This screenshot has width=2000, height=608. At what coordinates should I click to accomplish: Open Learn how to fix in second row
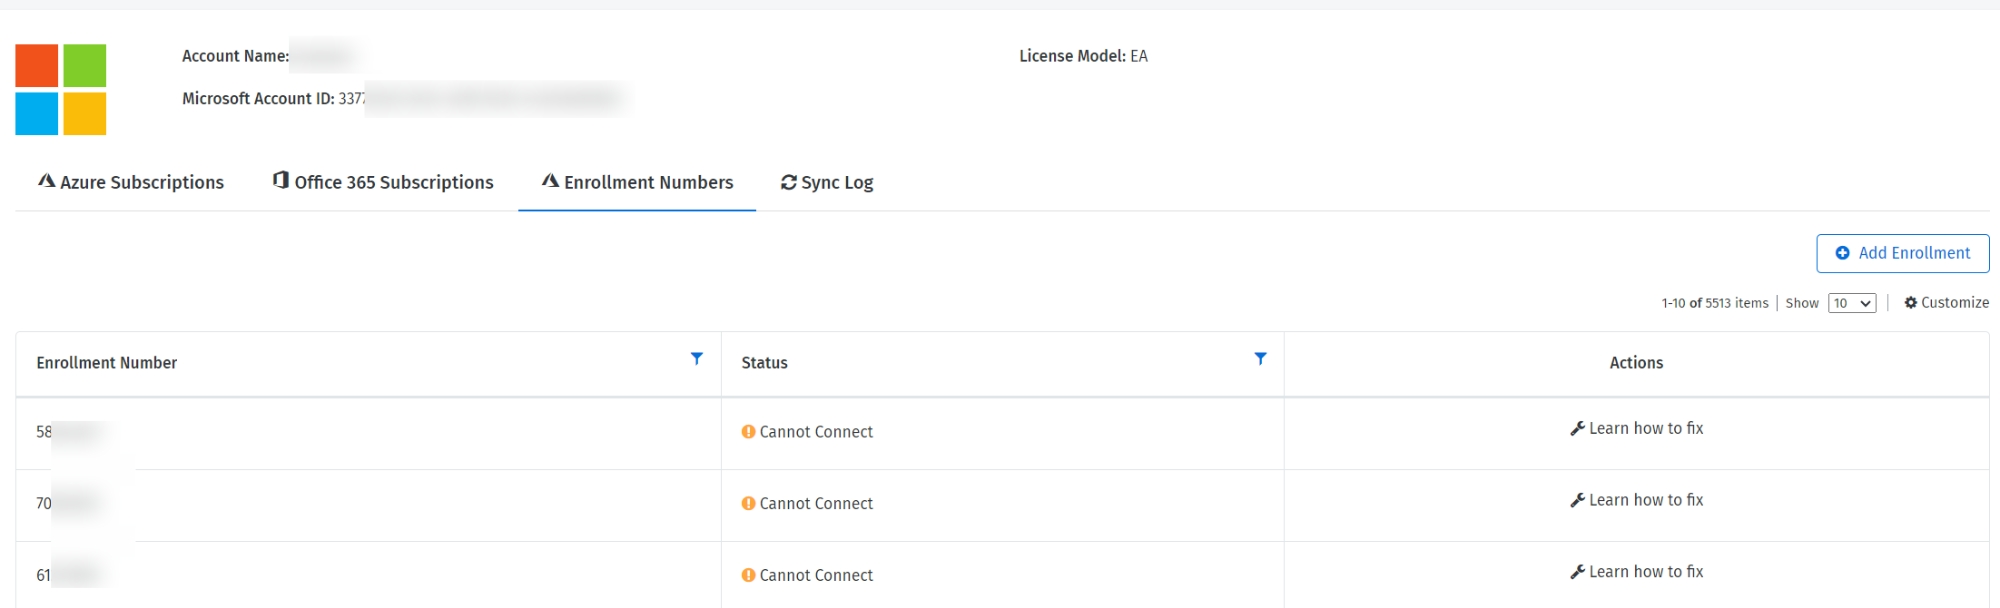1645,500
